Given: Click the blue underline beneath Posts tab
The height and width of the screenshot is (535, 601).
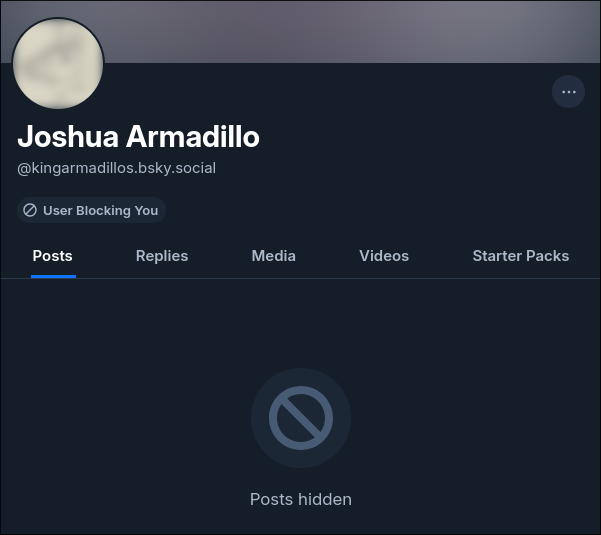Looking at the screenshot, I should point(53,276).
